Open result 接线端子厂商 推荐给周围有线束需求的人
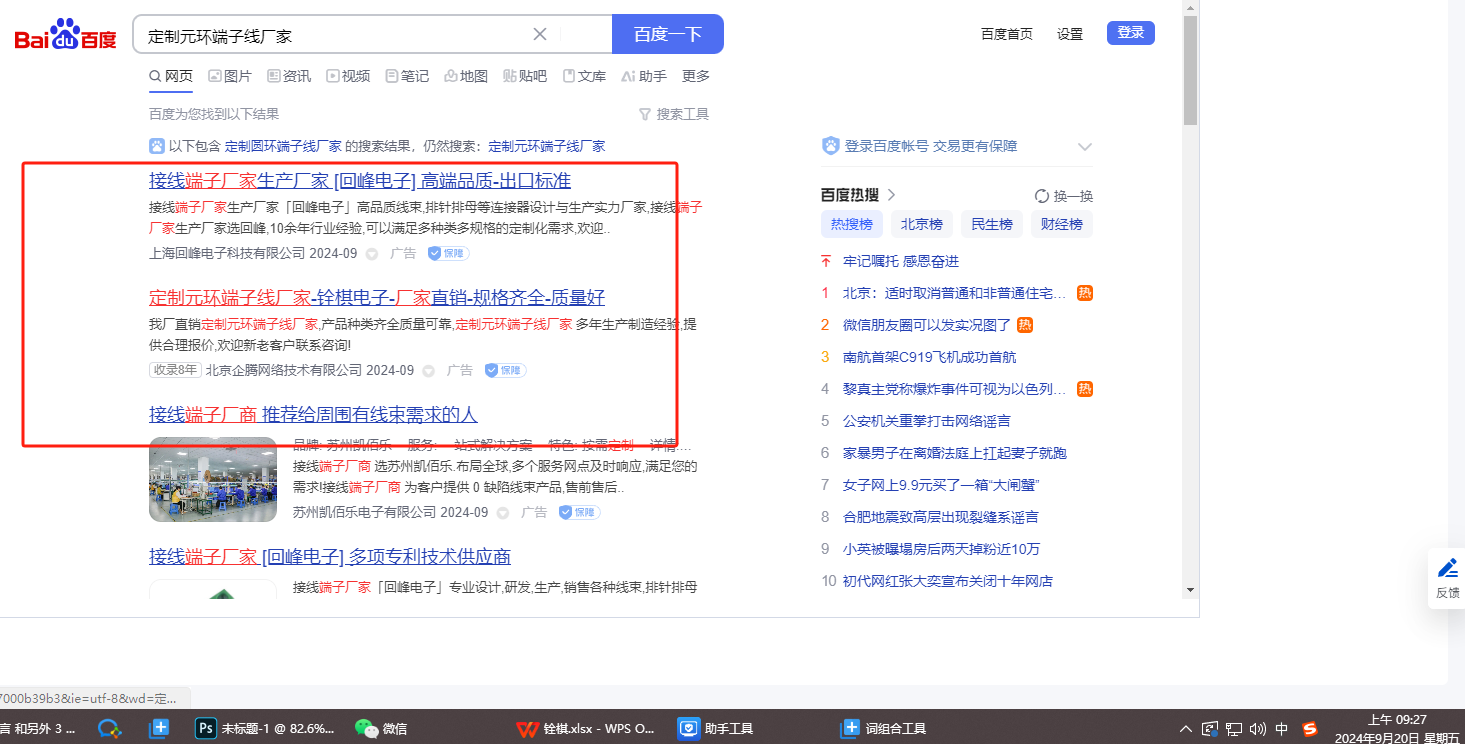This screenshot has width=1465, height=744. (313, 414)
